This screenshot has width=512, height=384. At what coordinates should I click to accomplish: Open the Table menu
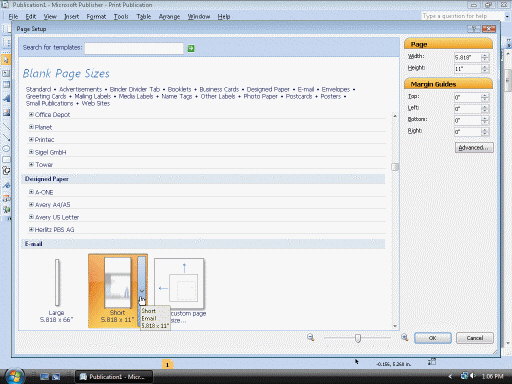[144, 16]
